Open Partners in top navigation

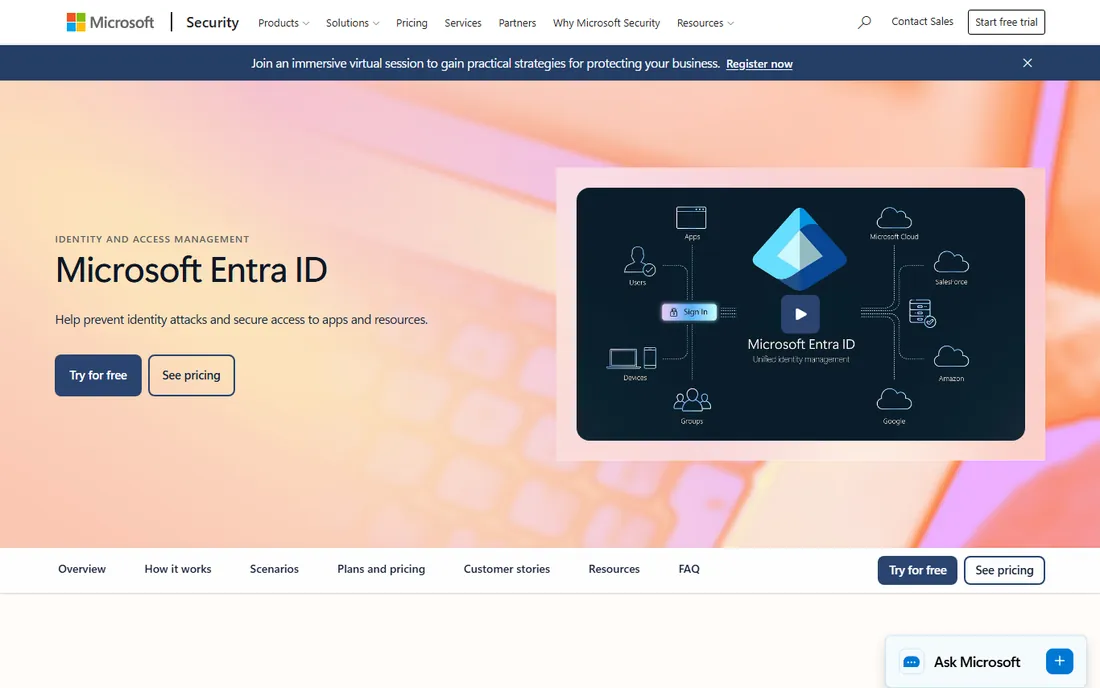pyautogui.click(x=517, y=23)
